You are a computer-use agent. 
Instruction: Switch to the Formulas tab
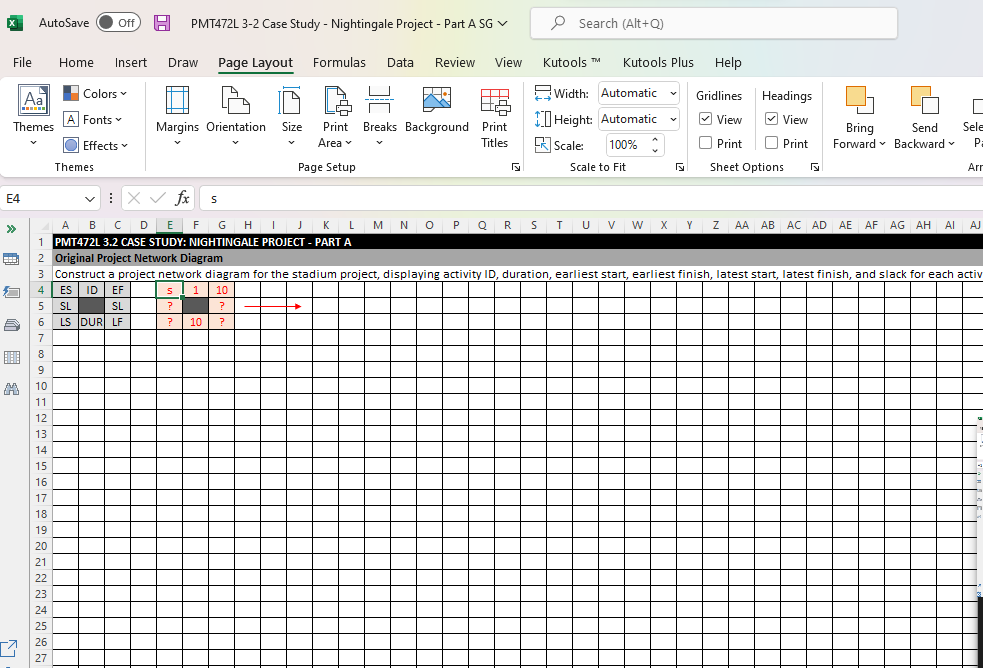tap(339, 62)
